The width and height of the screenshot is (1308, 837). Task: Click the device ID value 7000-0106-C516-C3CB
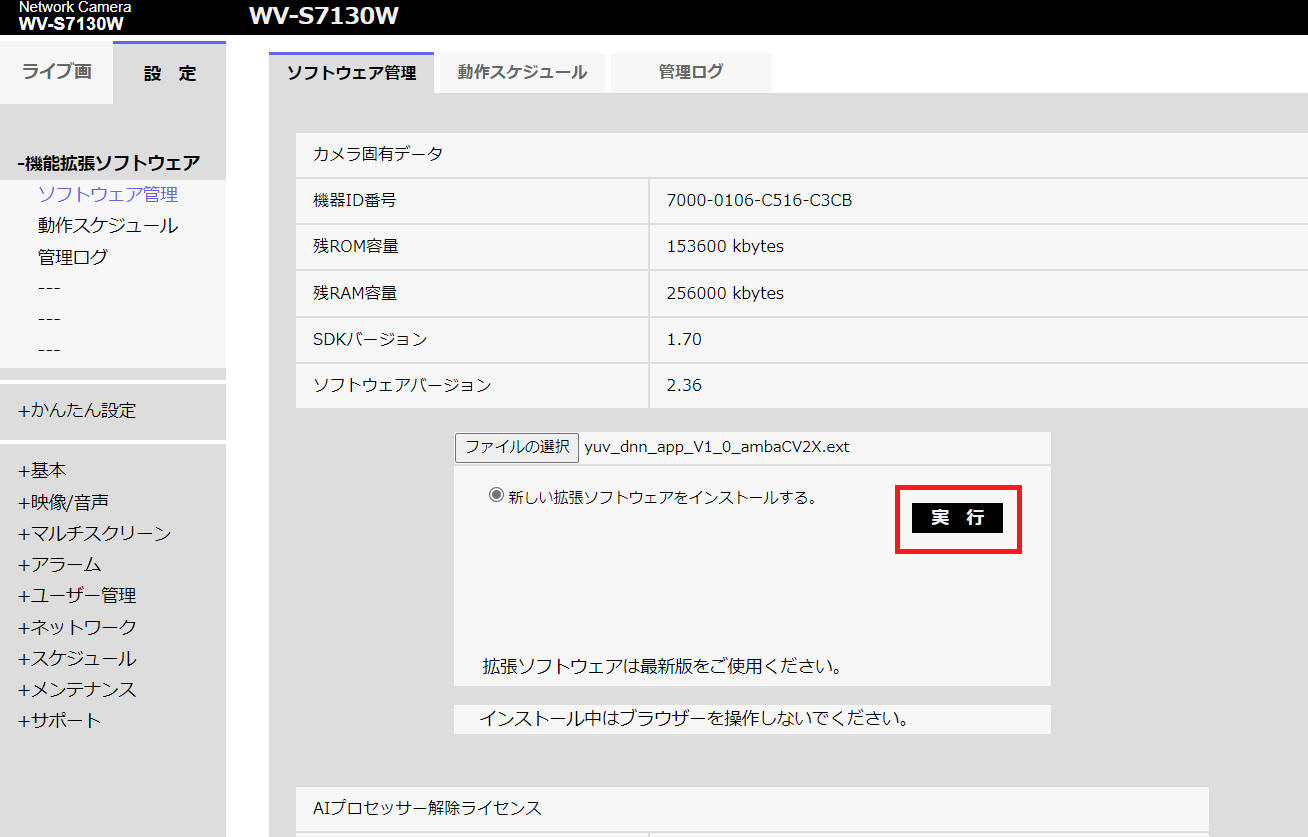[759, 200]
